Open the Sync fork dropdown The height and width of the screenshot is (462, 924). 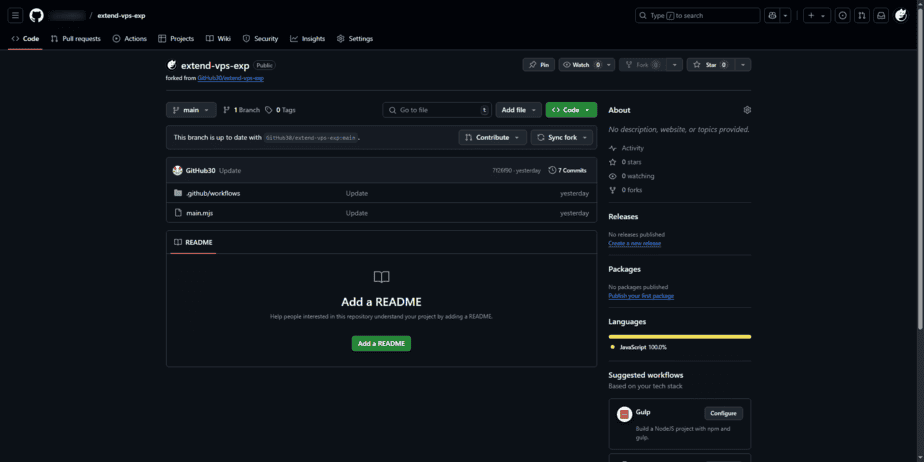coord(562,137)
